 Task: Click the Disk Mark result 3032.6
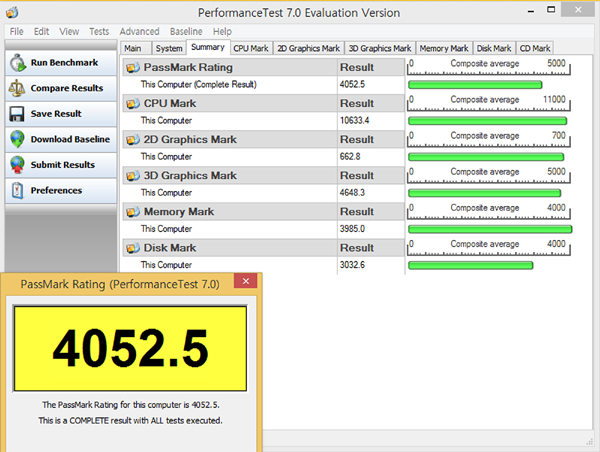pyautogui.click(x=352, y=265)
